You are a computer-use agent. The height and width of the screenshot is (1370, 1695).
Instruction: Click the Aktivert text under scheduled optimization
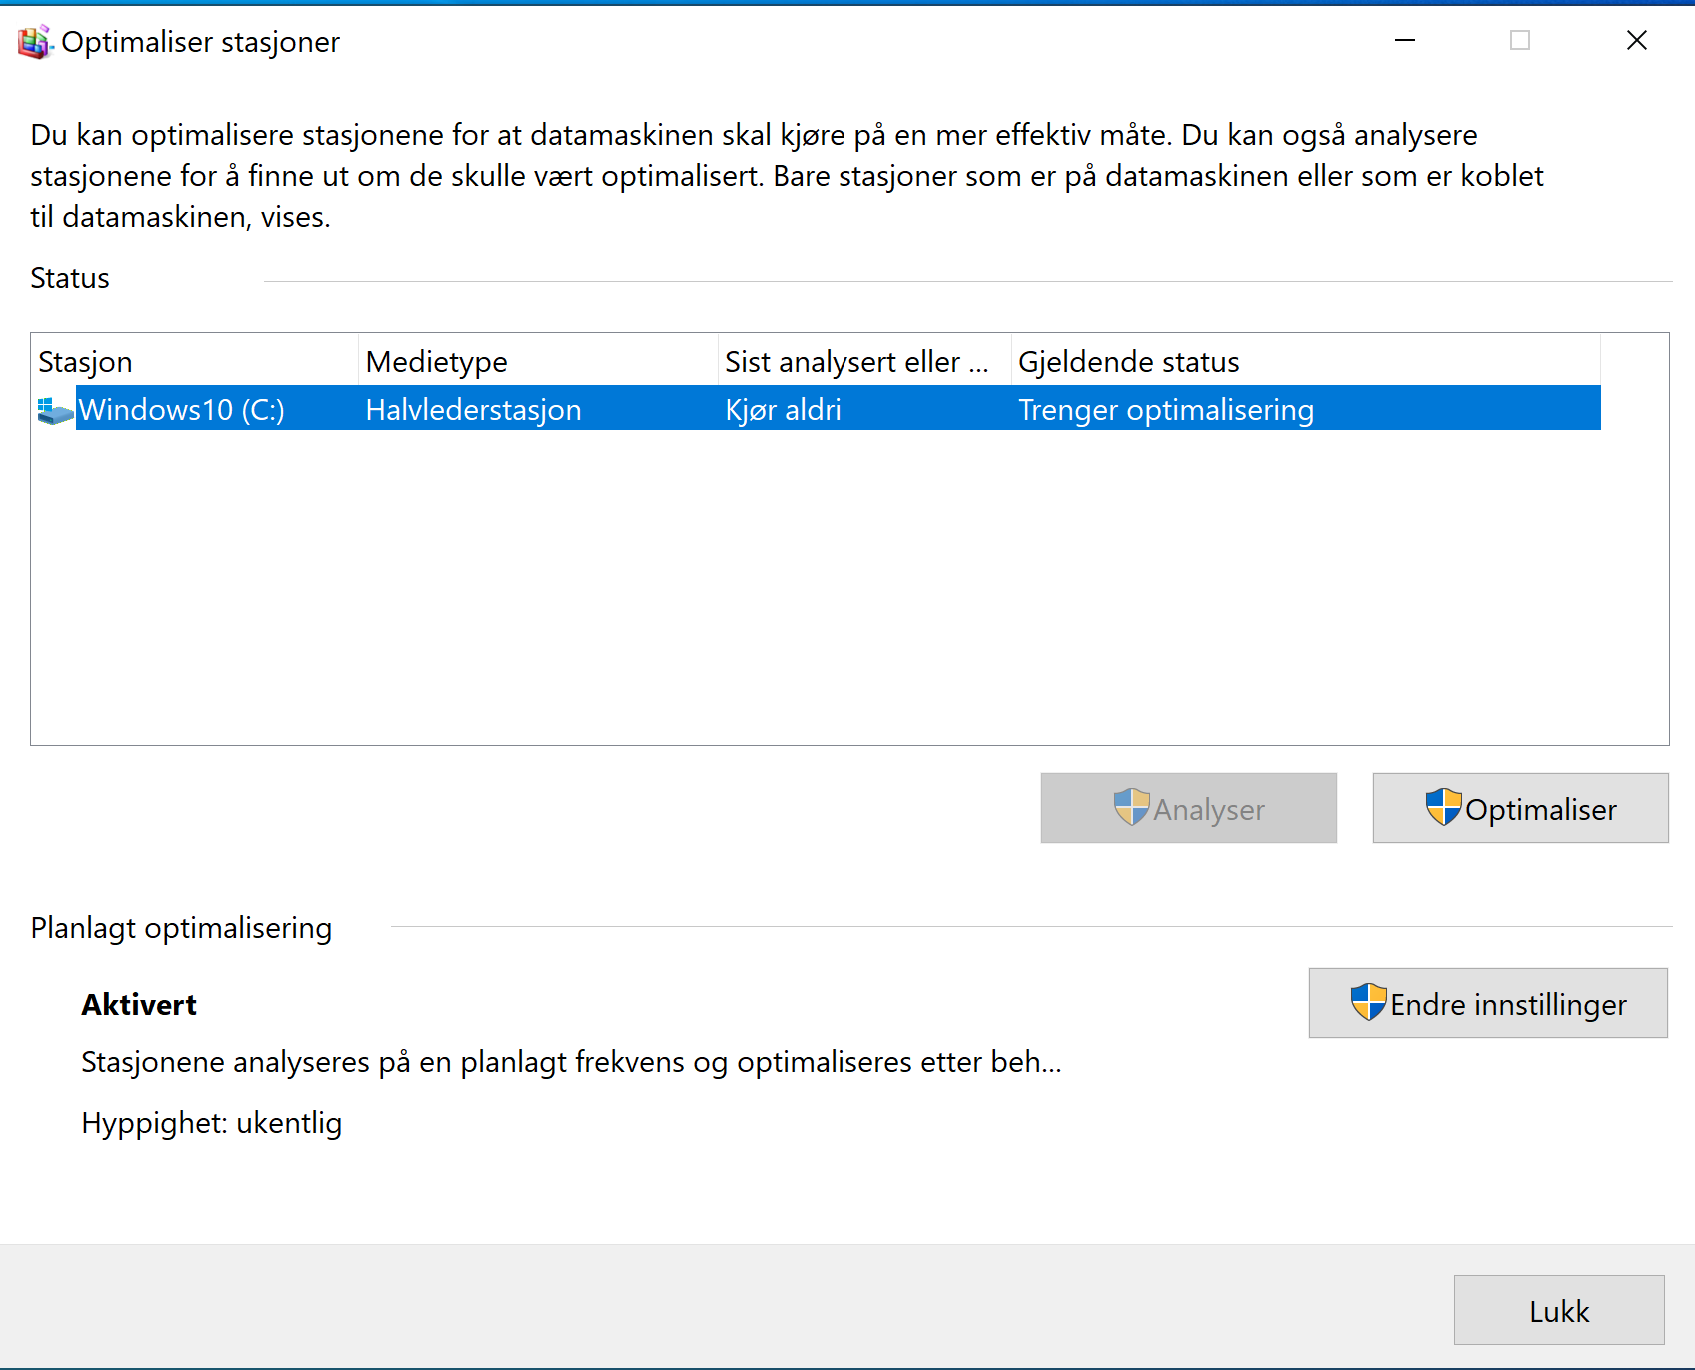pos(138,1004)
